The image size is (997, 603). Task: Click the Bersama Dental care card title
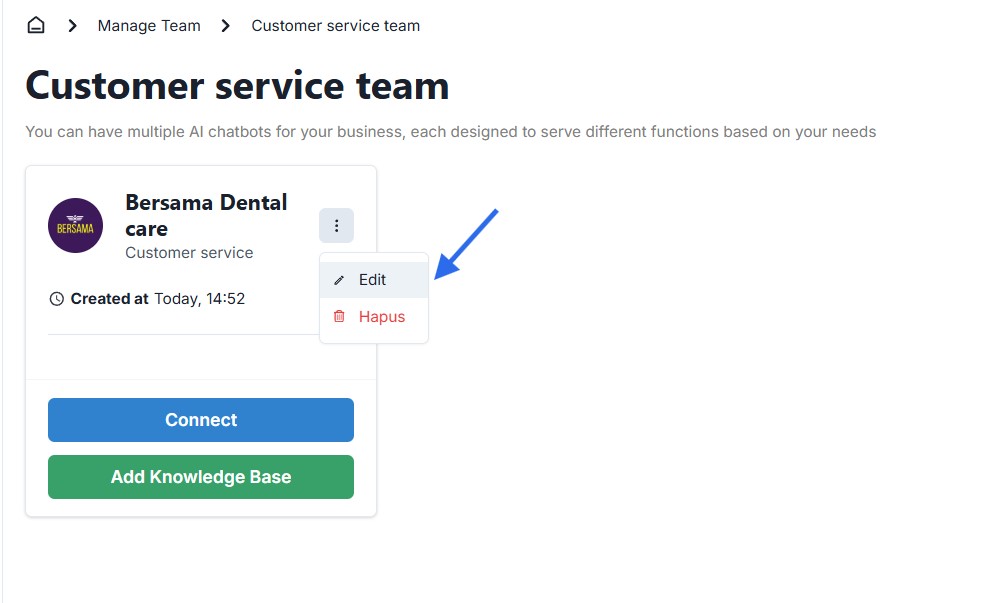pyautogui.click(x=205, y=215)
